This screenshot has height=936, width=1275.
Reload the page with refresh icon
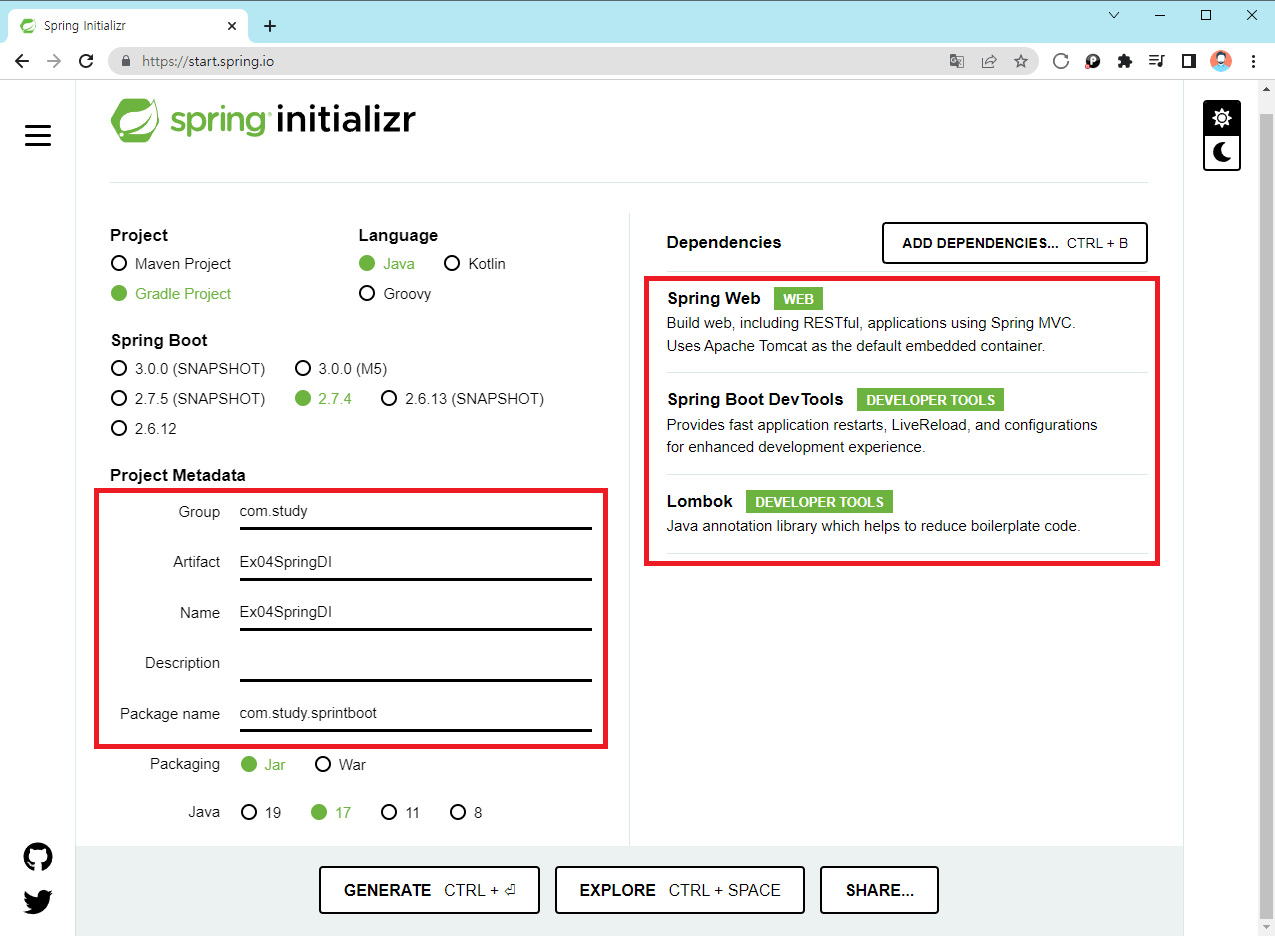[x=86, y=61]
